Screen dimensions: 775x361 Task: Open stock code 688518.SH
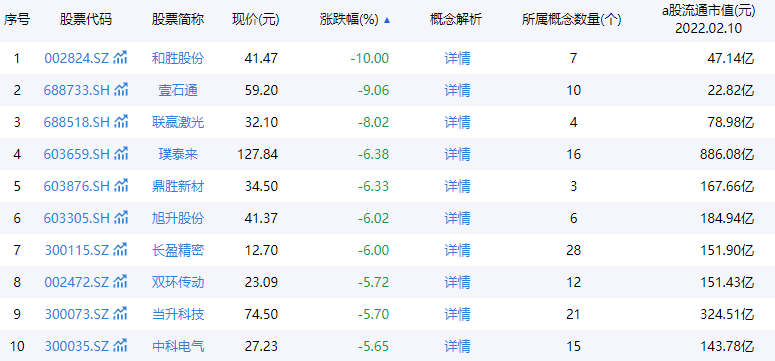[x=77, y=123]
